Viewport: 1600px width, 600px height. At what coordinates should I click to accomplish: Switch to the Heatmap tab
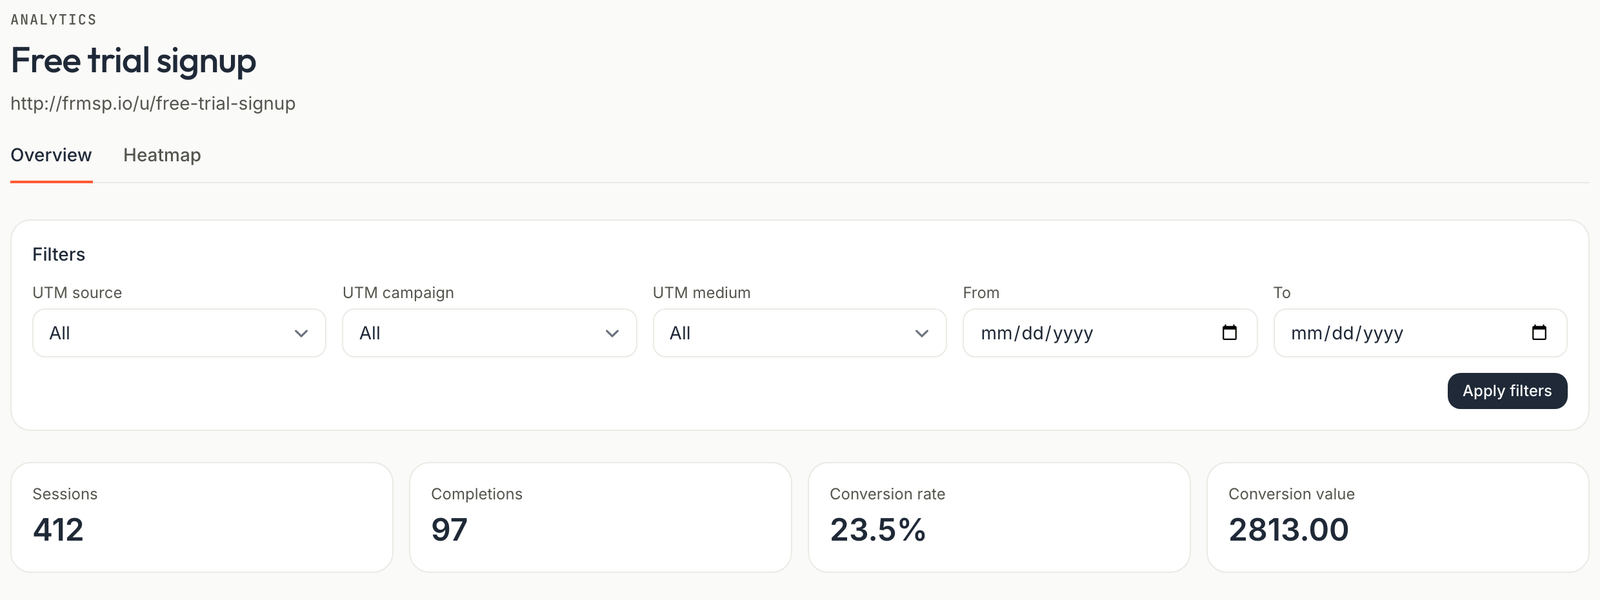click(x=162, y=155)
